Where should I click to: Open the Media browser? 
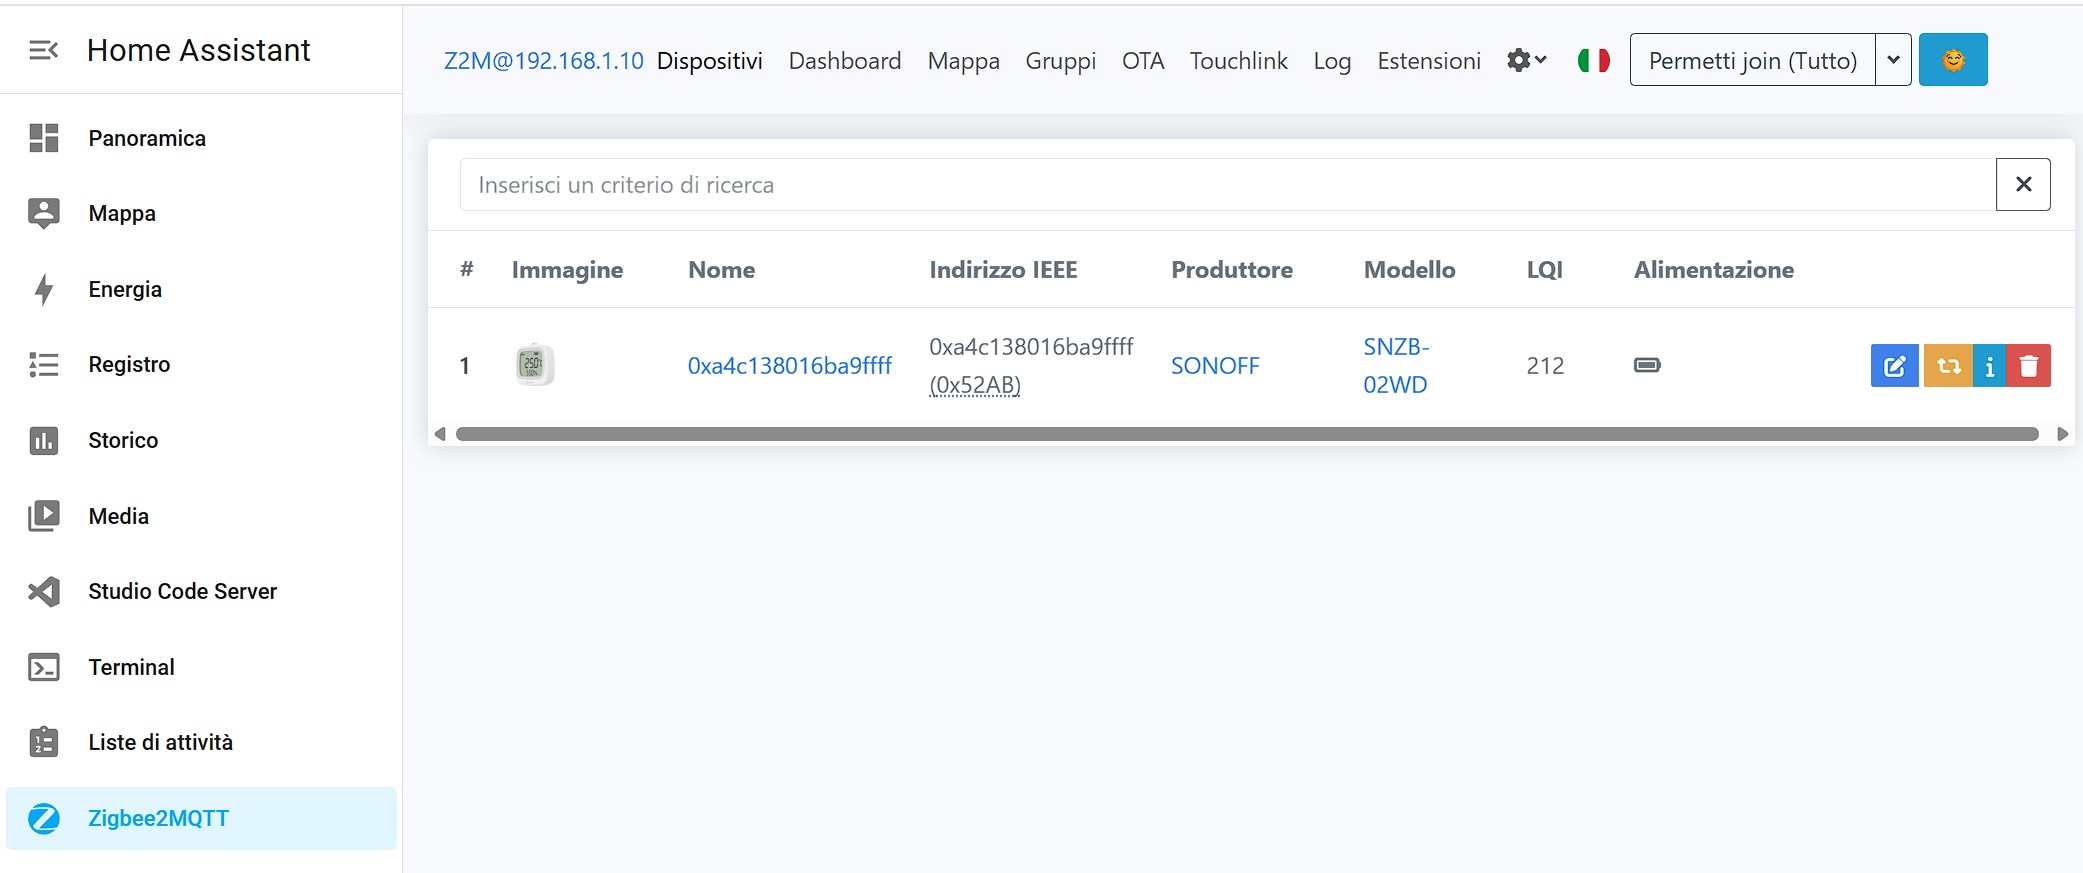pos(201,516)
